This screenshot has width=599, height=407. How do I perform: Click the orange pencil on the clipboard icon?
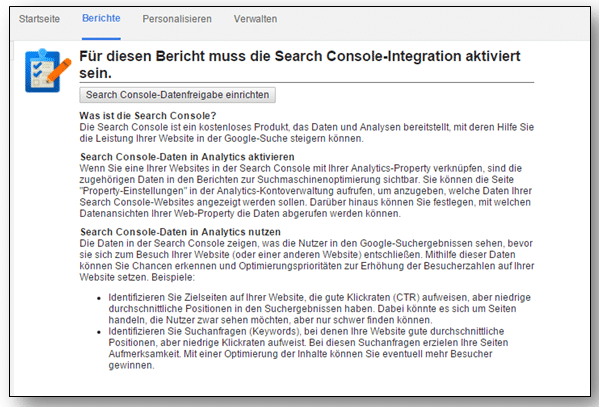60,70
